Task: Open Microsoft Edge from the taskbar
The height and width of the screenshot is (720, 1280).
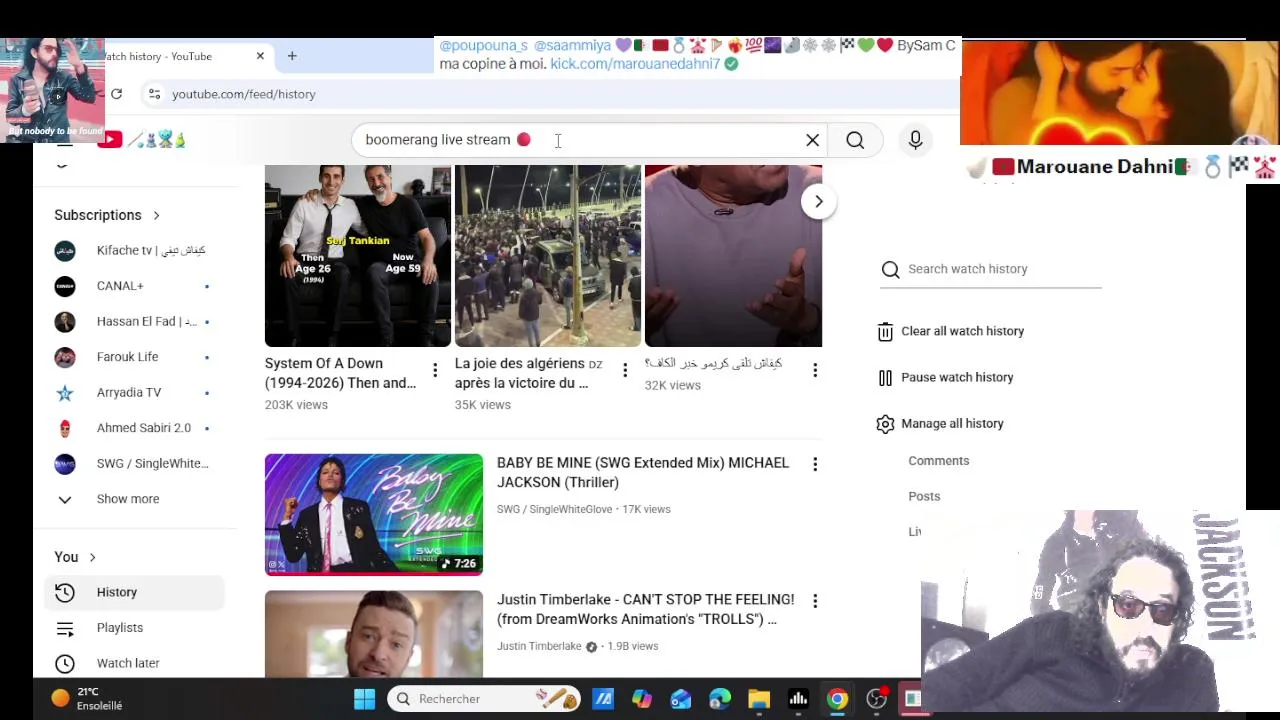Action: pos(720,699)
